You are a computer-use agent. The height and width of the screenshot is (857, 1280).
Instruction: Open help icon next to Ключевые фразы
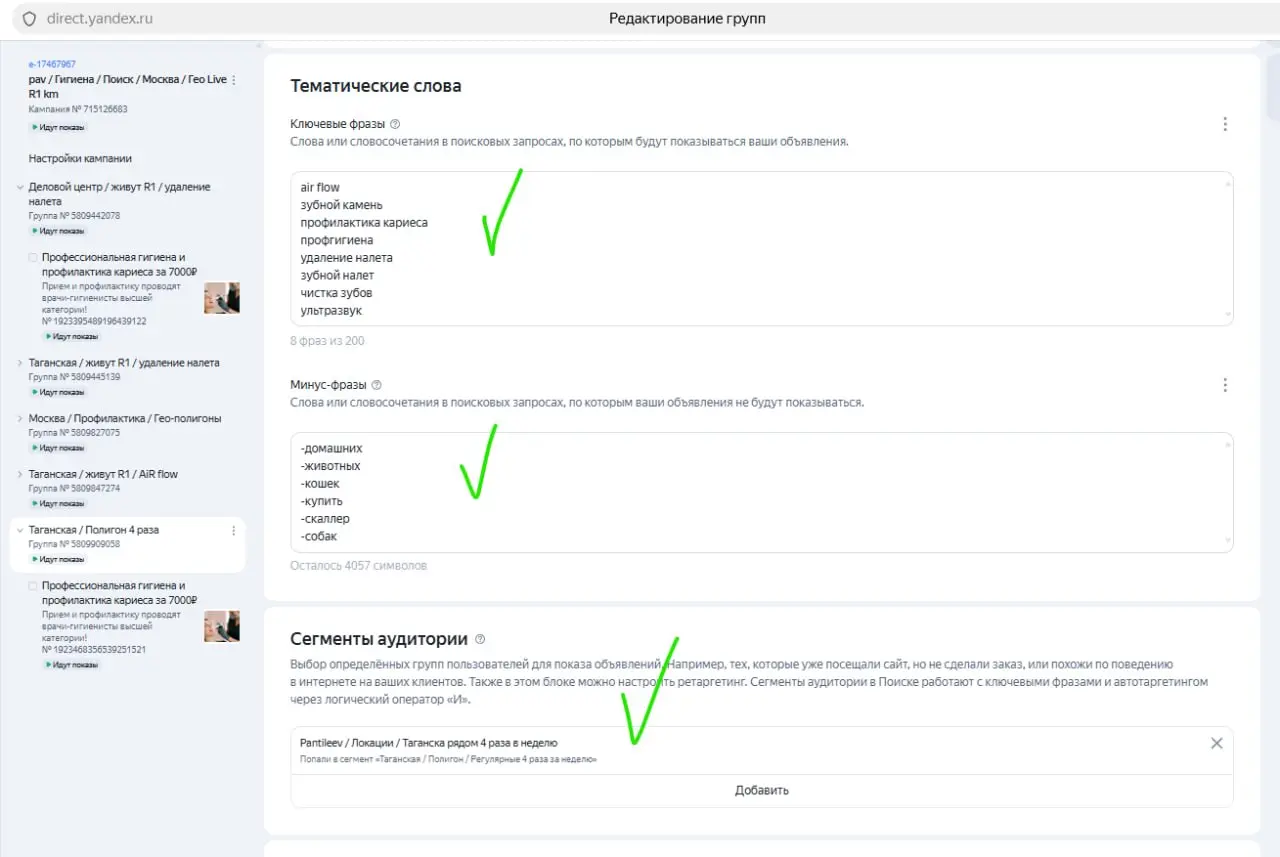[395, 124]
